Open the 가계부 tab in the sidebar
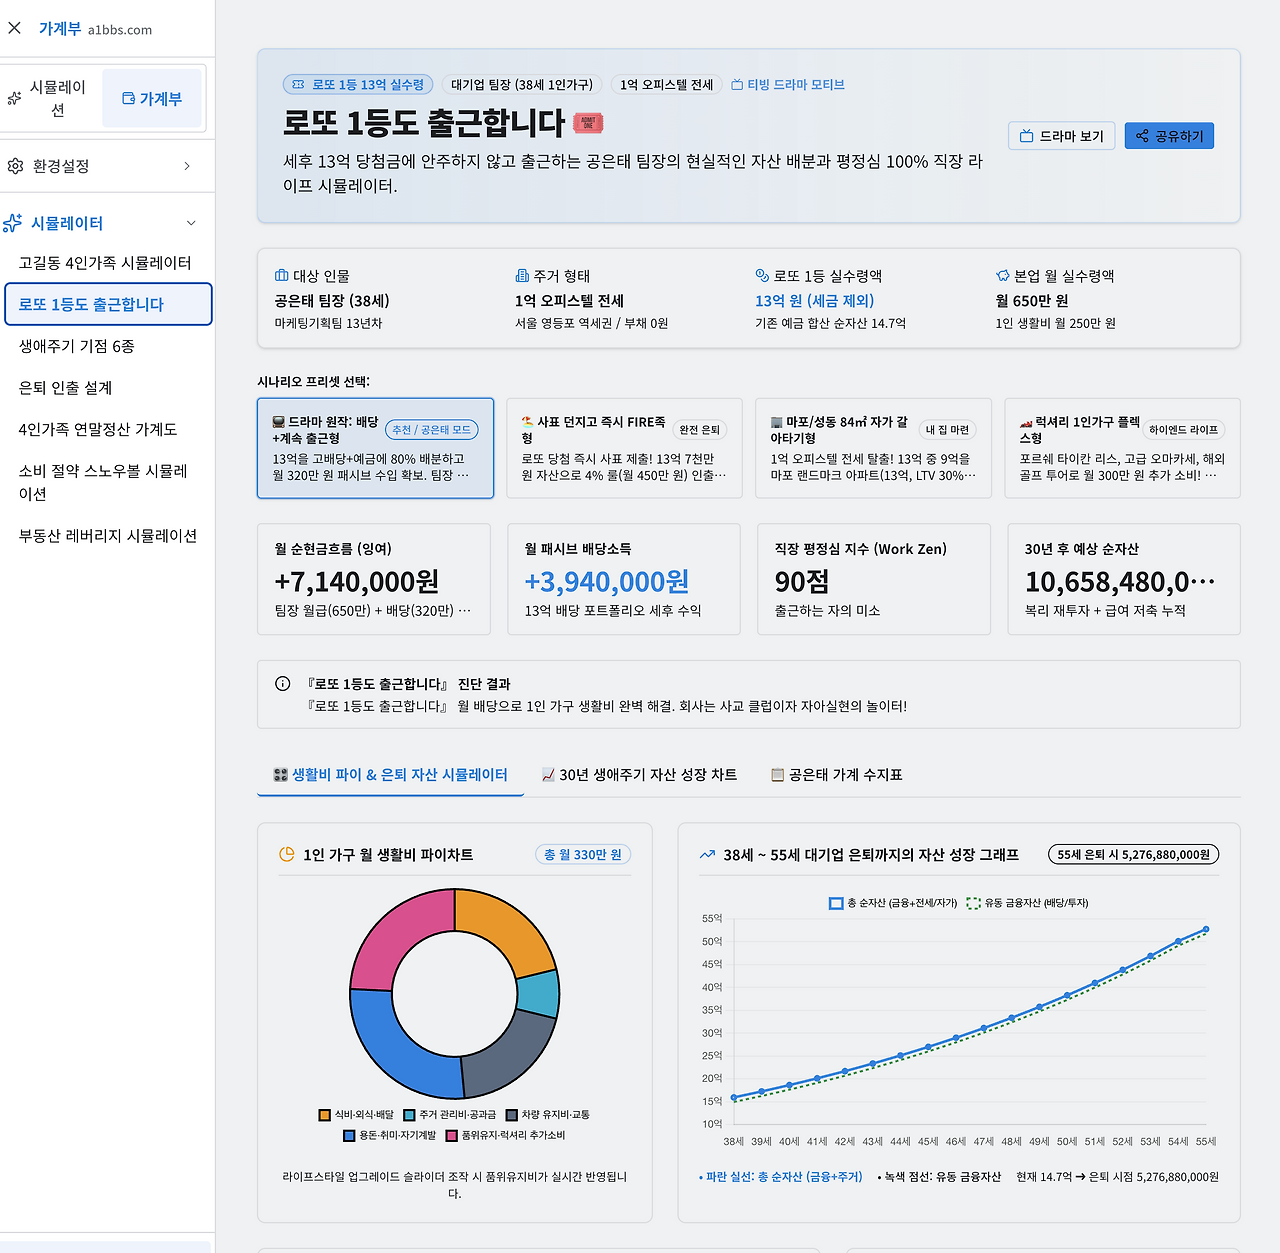The height and width of the screenshot is (1253, 1280). [x=152, y=99]
